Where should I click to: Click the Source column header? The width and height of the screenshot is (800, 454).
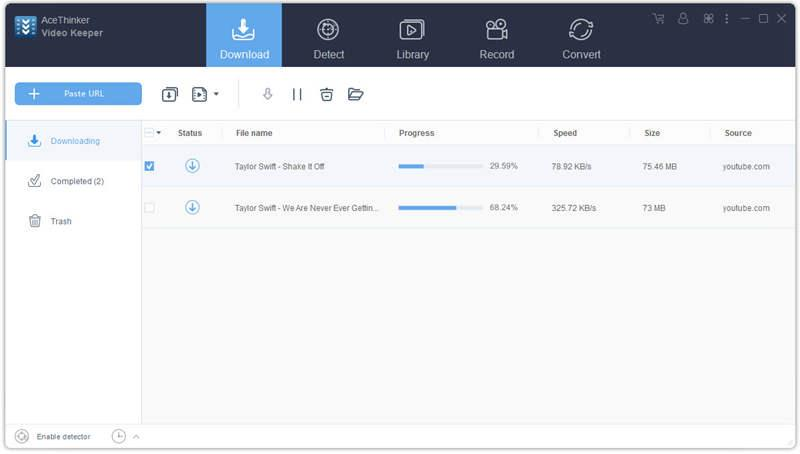click(x=738, y=133)
